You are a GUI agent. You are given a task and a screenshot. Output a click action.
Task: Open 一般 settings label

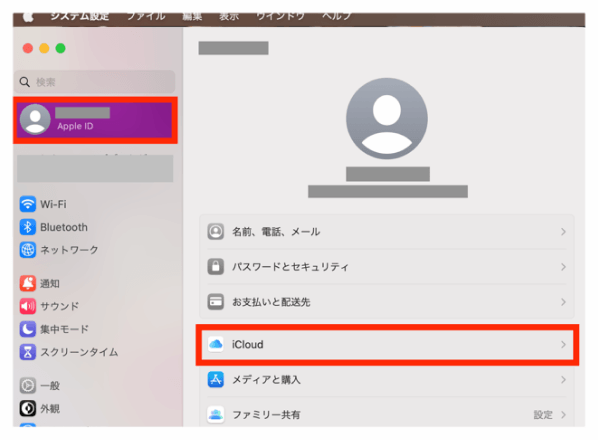(x=50, y=385)
